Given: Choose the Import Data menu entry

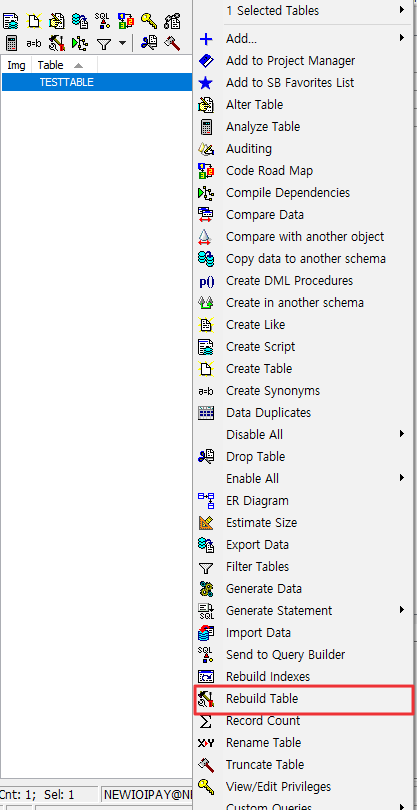Looking at the screenshot, I should click(303, 633).
